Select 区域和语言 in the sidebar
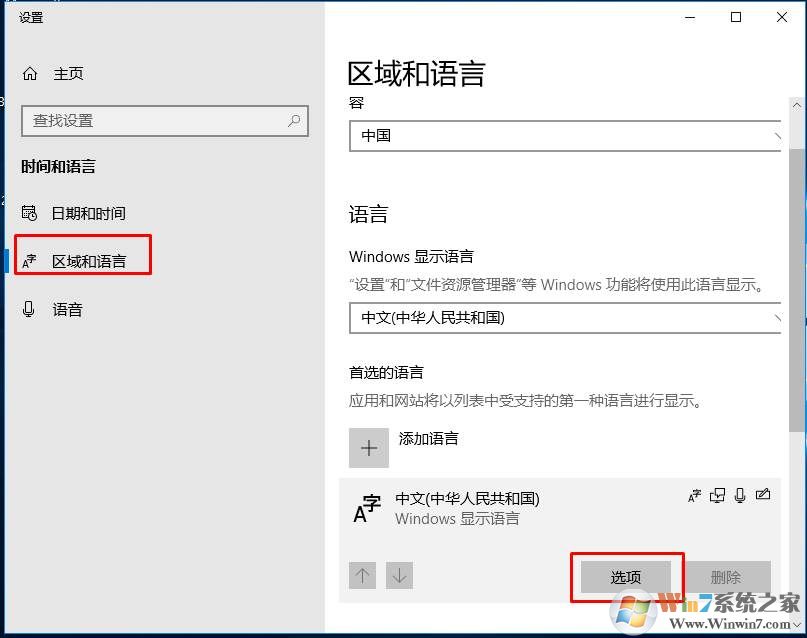The width and height of the screenshot is (807, 638). point(88,261)
